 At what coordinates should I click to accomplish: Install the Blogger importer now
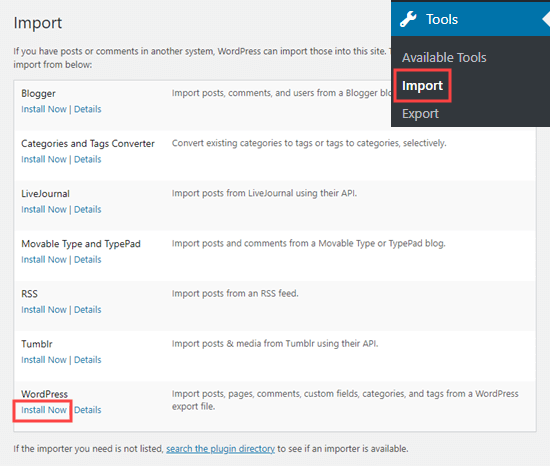(44, 109)
